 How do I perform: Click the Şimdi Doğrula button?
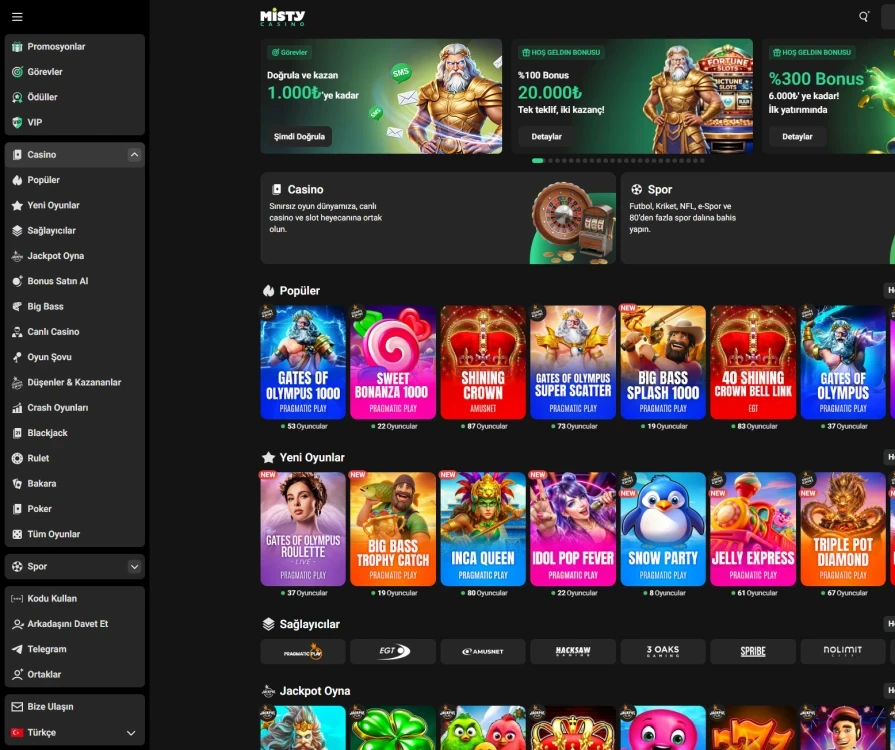[299, 136]
